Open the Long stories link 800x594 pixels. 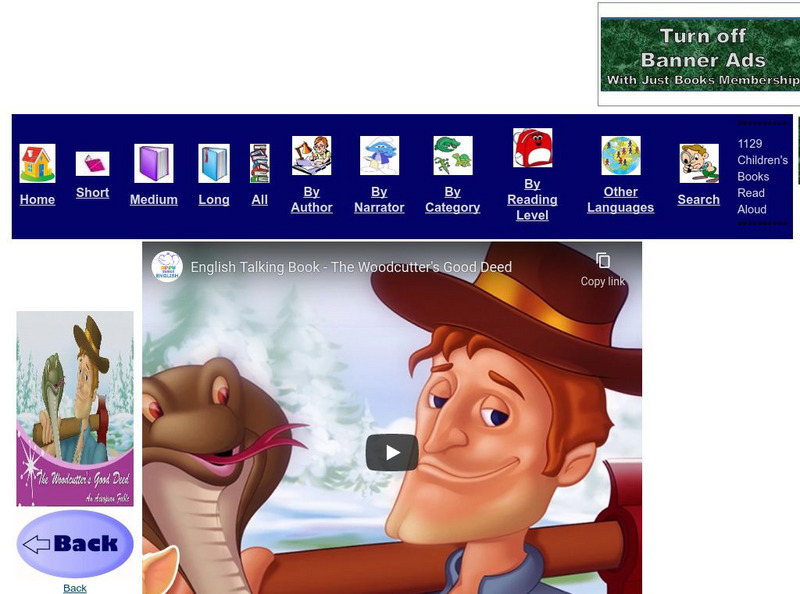point(214,200)
